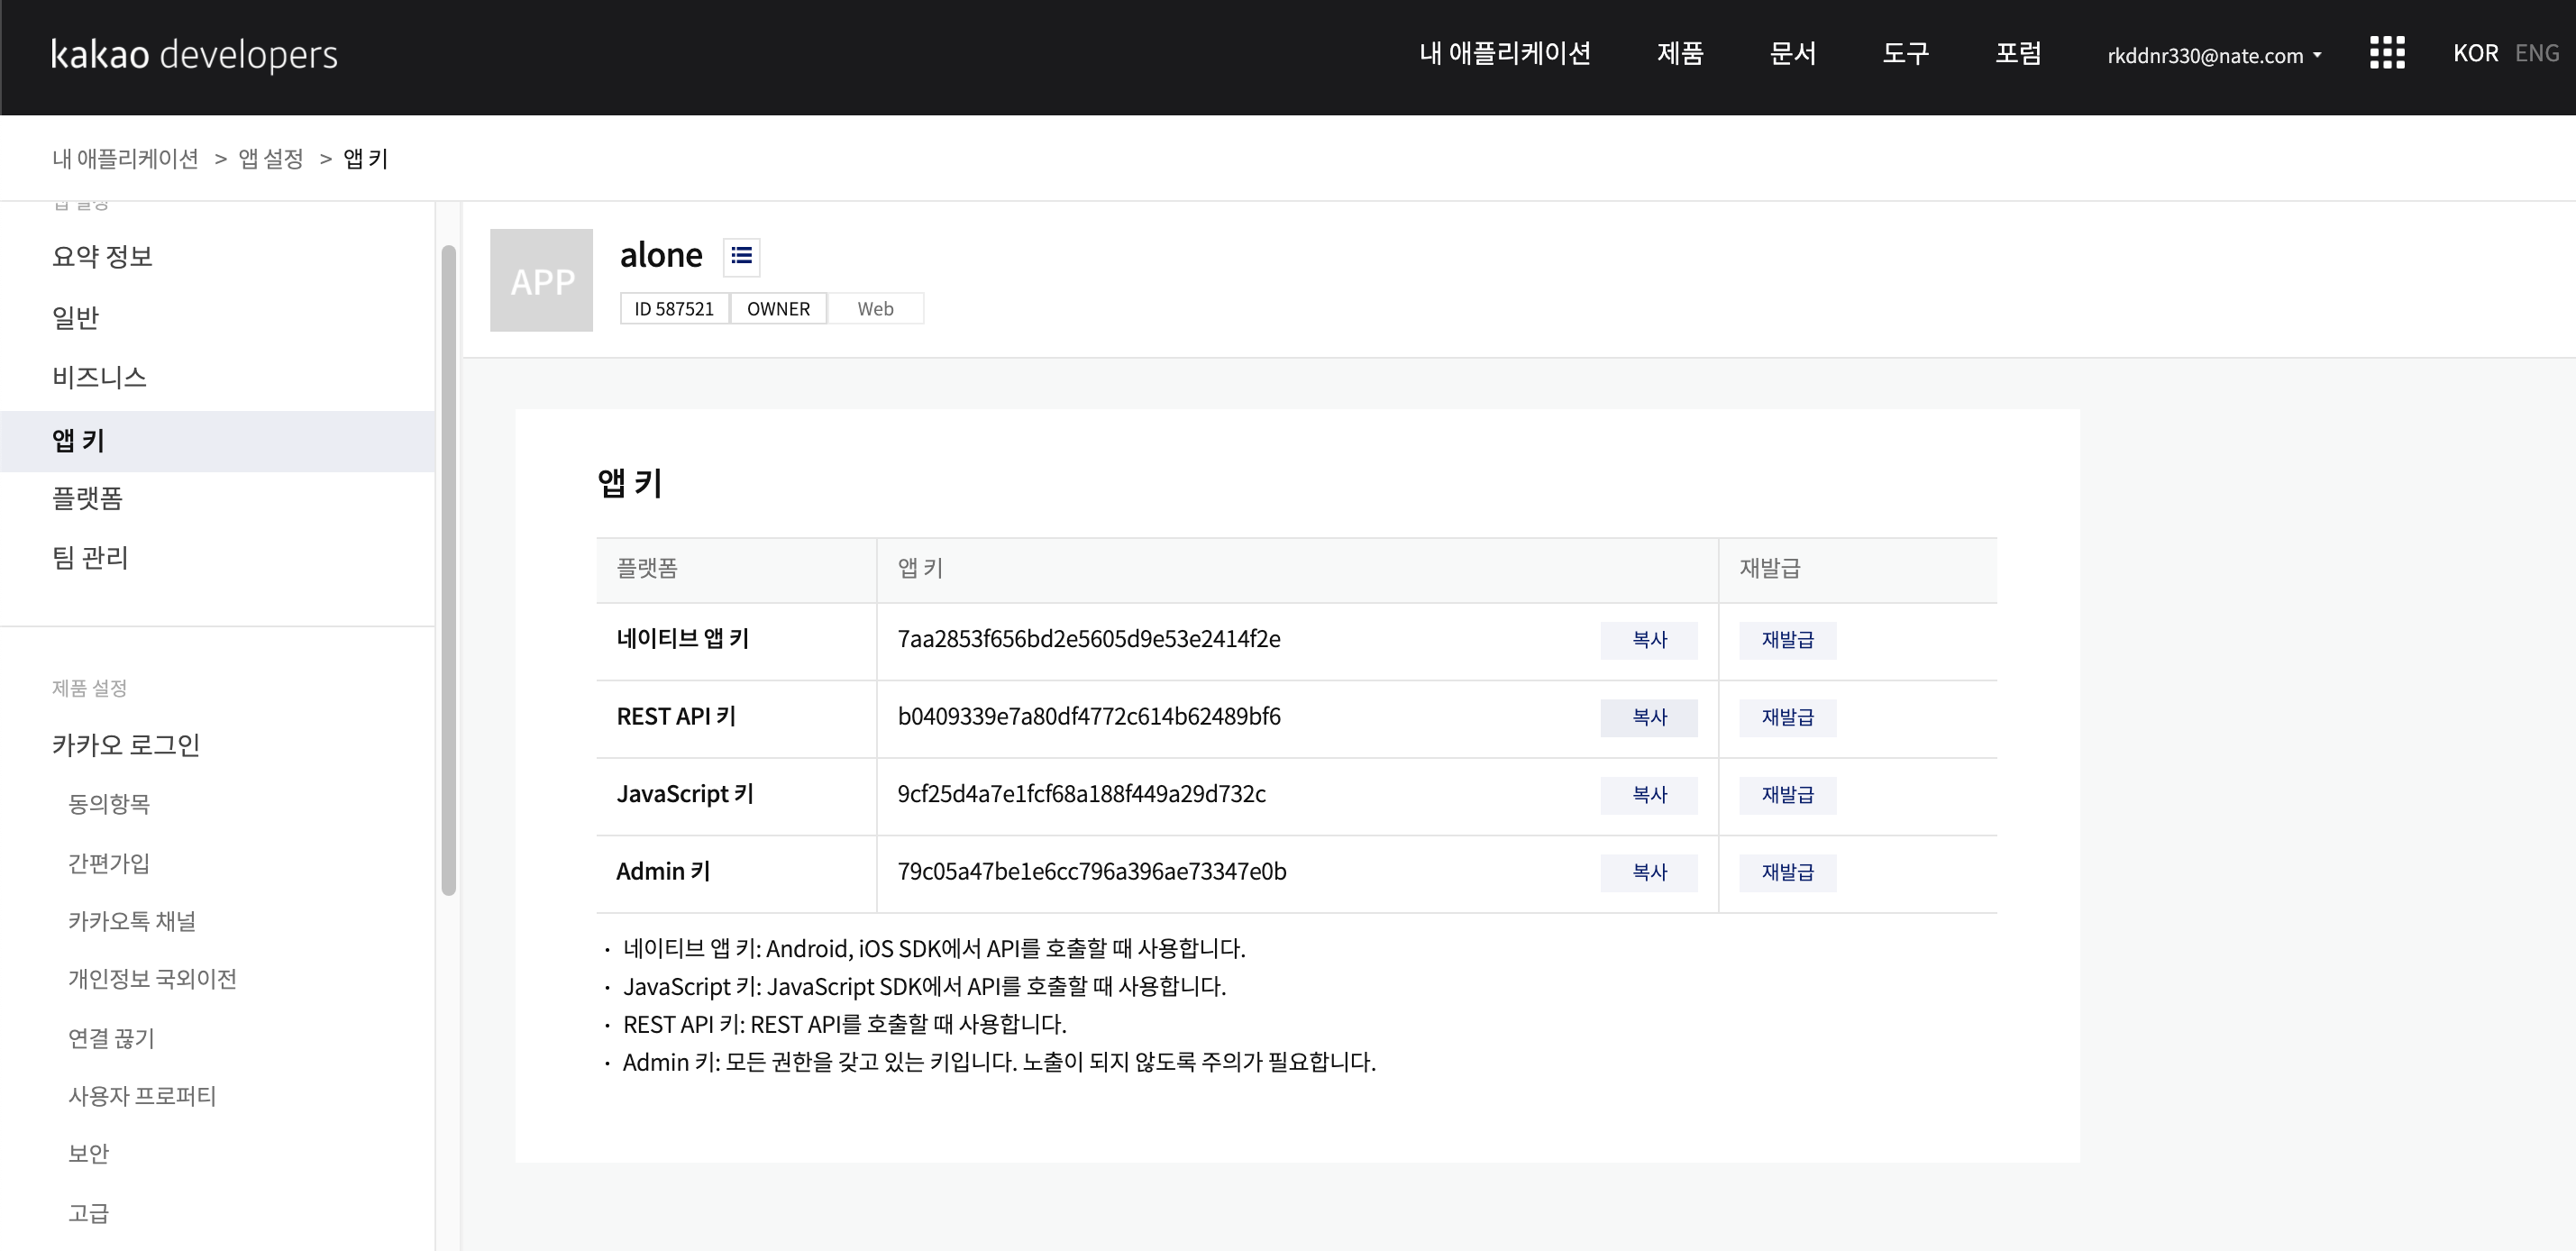The width and height of the screenshot is (2576, 1251).
Task: Open the app list icon next to alone
Action: pyautogui.click(x=741, y=256)
